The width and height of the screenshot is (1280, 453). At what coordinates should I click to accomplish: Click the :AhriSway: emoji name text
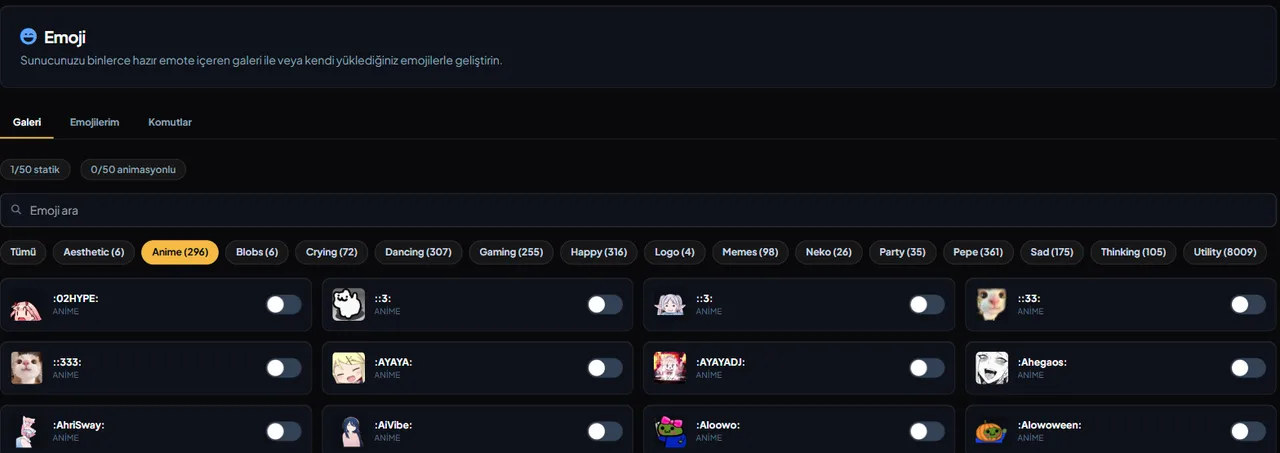[x=78, y=425]
